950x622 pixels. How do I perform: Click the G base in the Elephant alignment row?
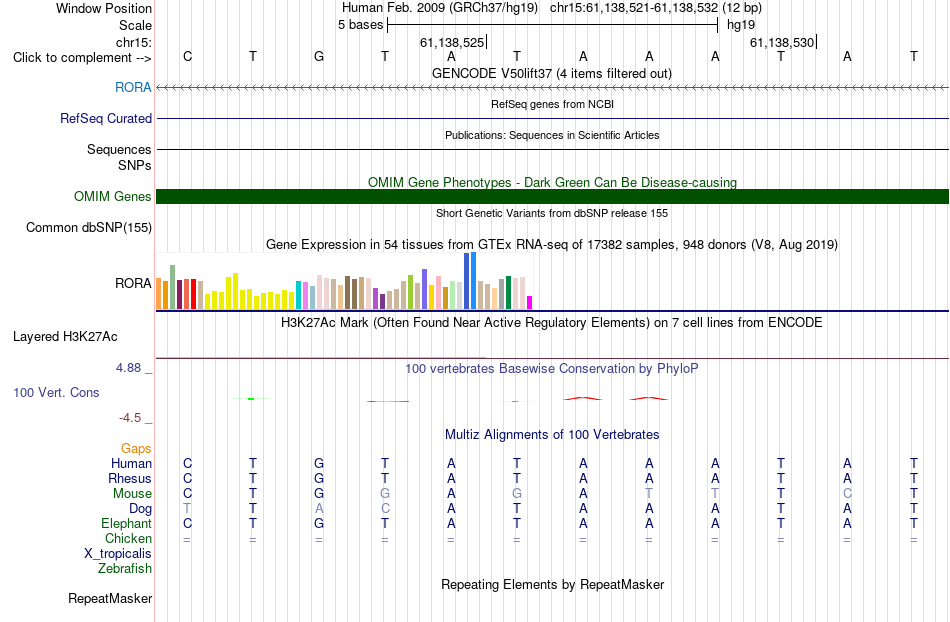(x=319, y=523)
